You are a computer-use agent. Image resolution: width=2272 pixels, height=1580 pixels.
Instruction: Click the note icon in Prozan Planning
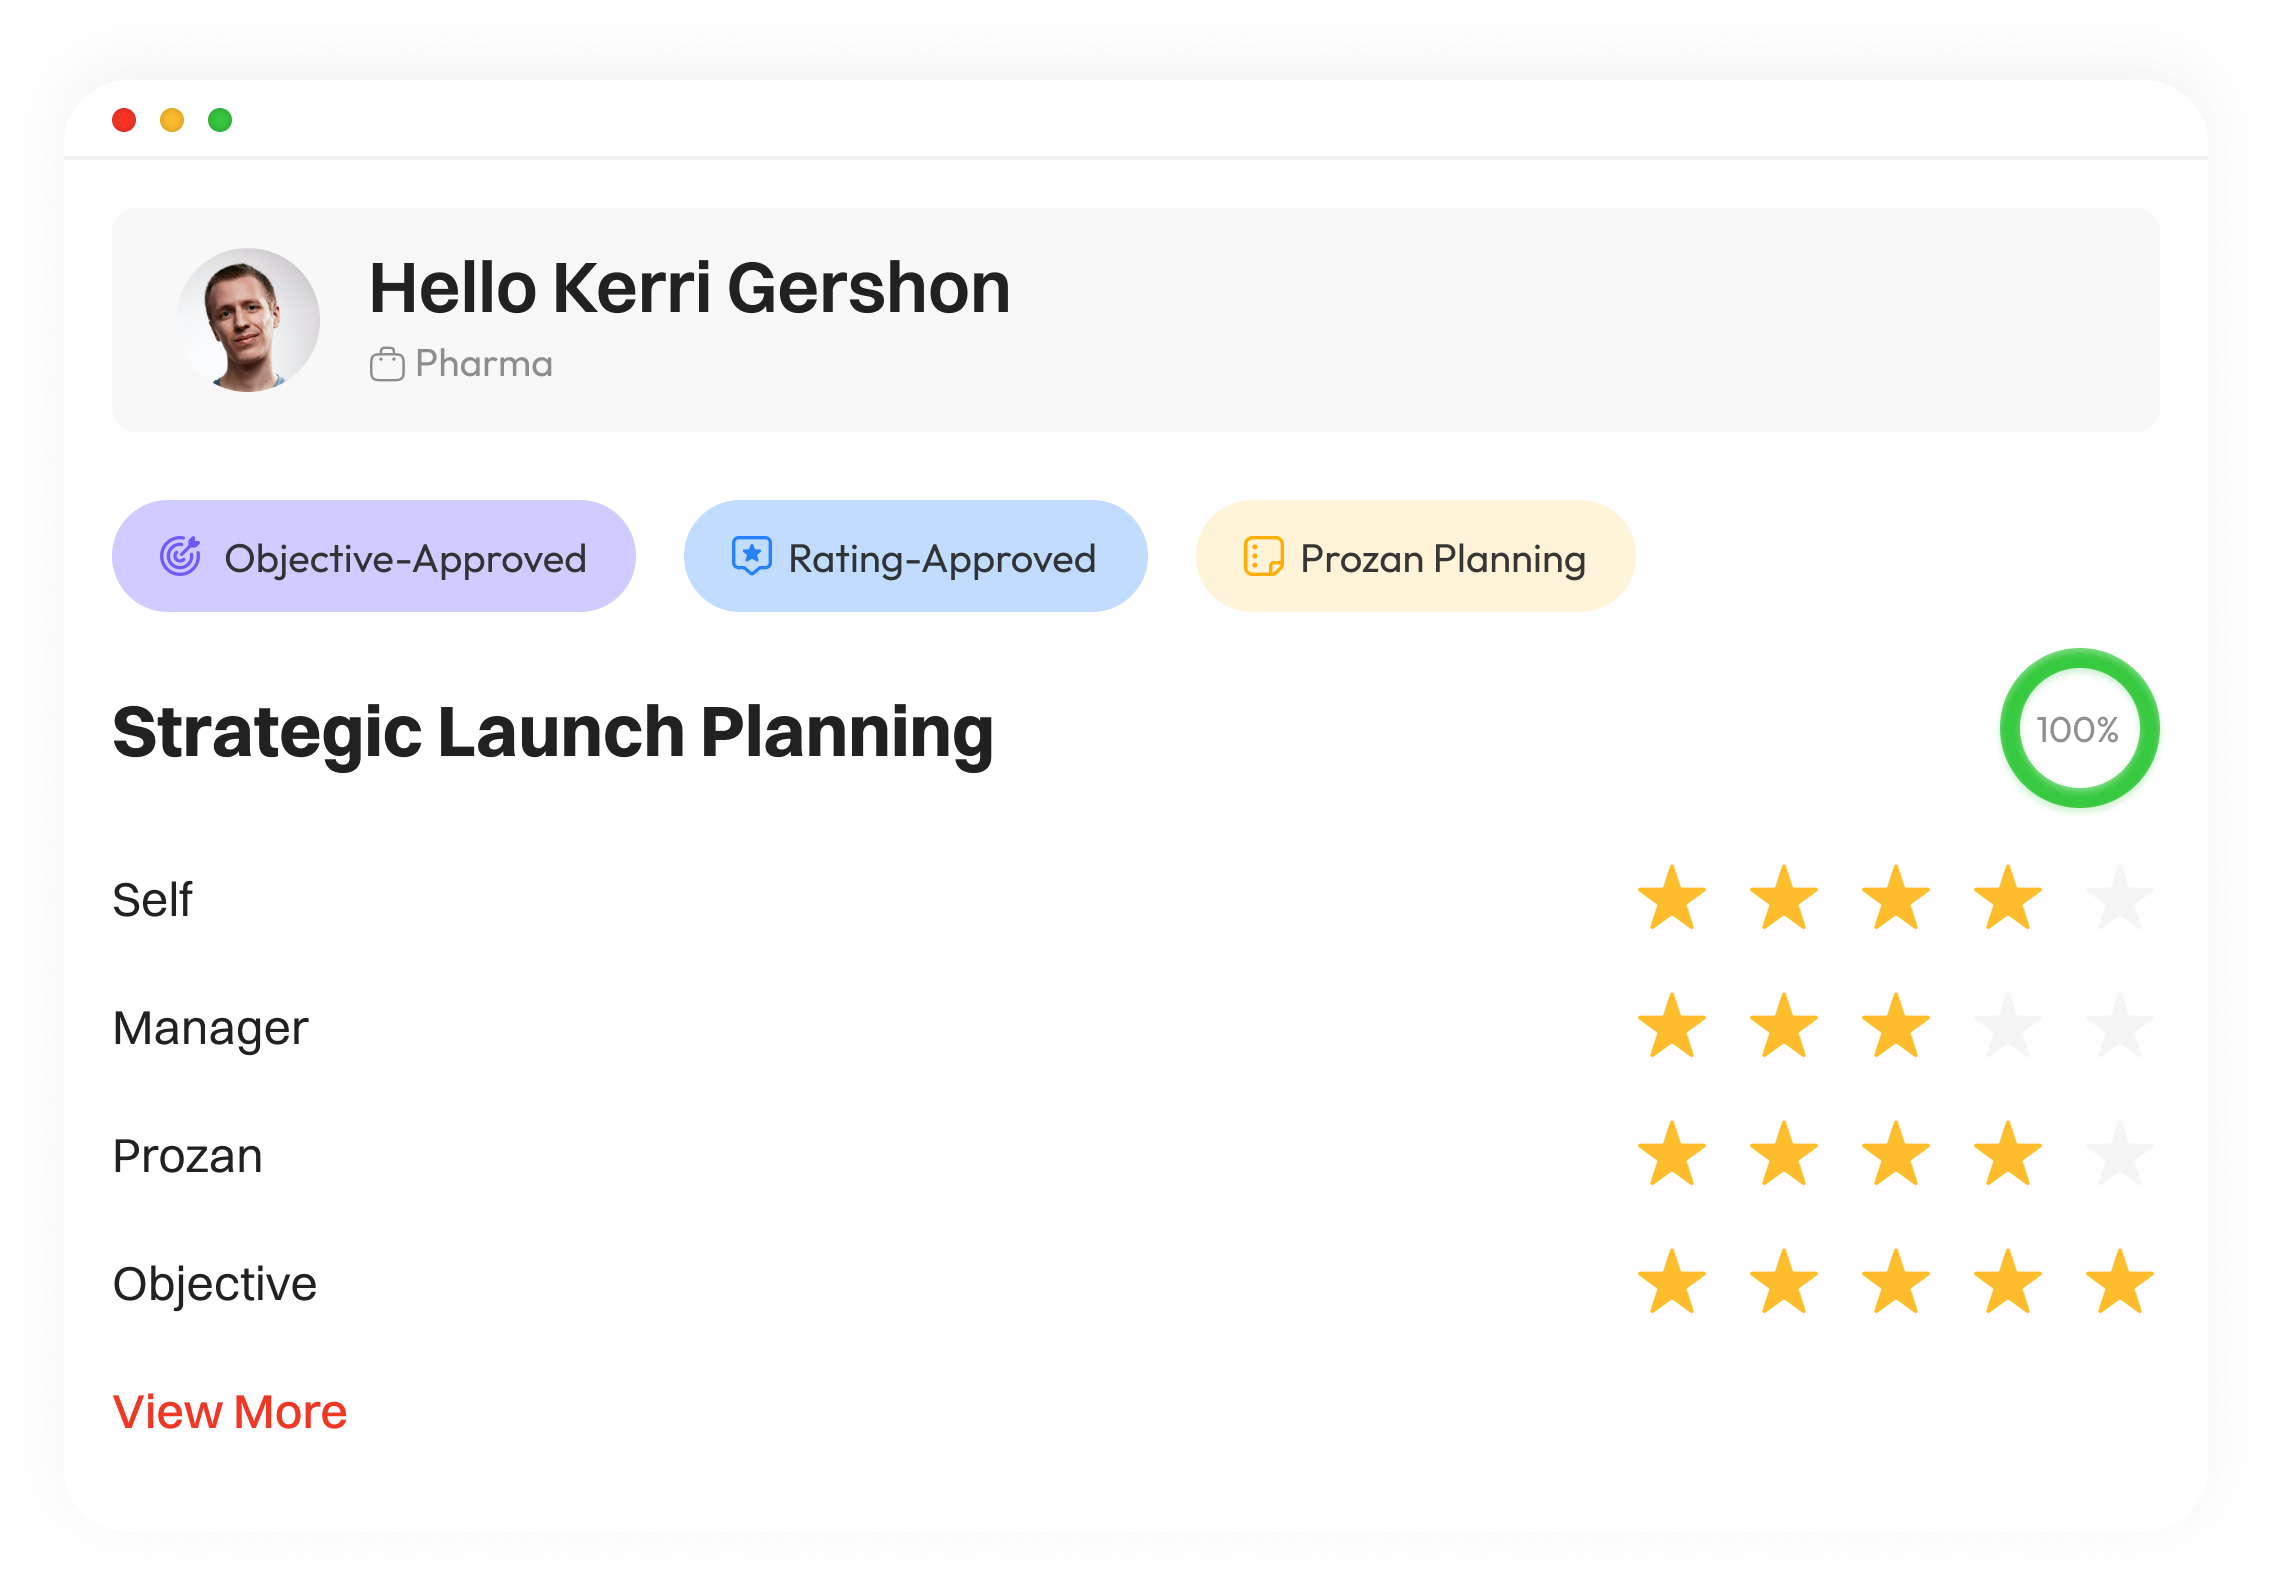point(1263,556)
